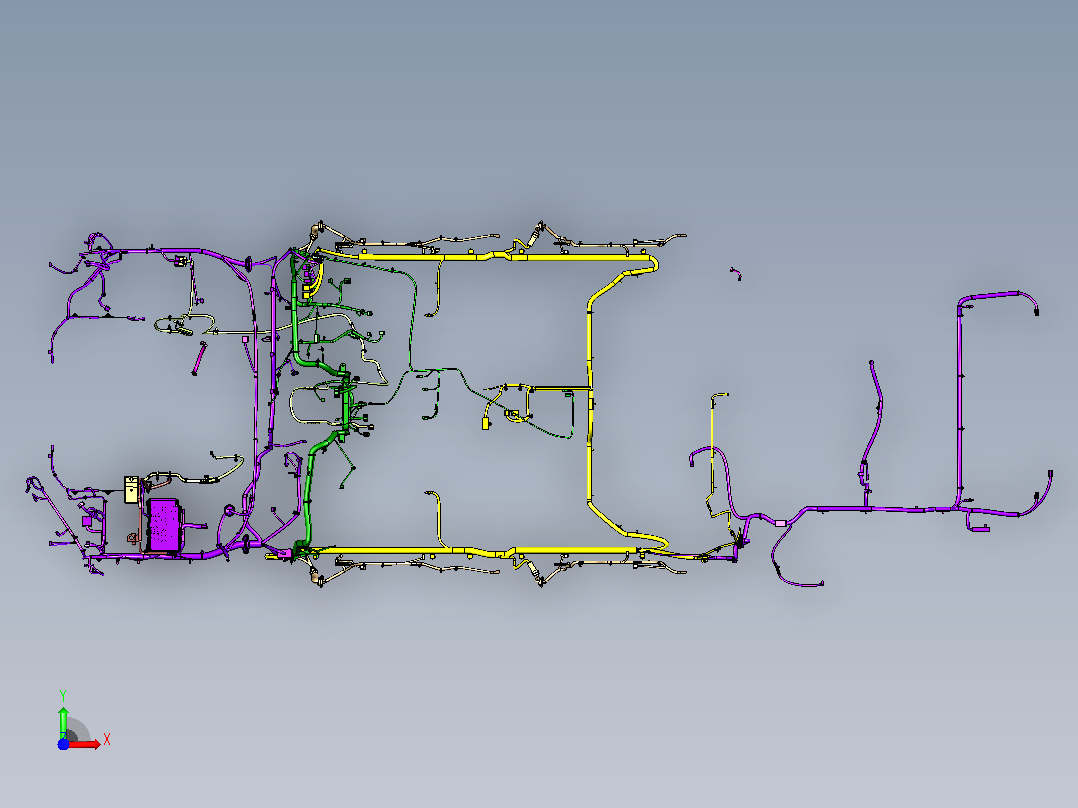The height and width of the screenshot is (808, 1078).
Task: Select the tall vertical purple harness on the far right
Action: tap(960, 406)
